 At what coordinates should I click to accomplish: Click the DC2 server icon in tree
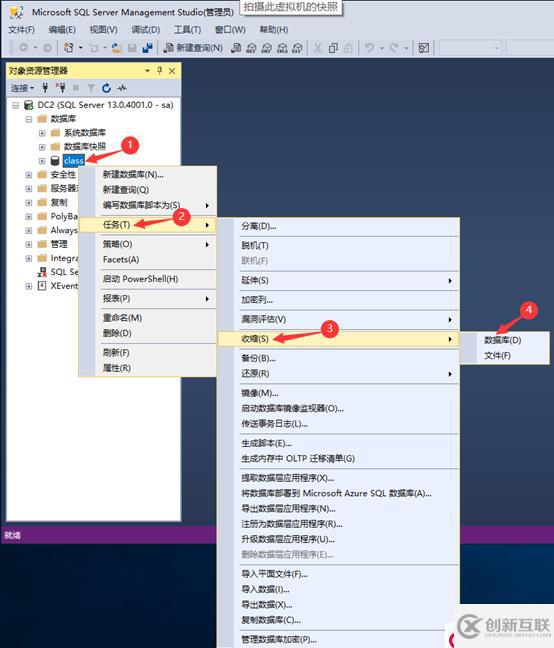point(29,105)
